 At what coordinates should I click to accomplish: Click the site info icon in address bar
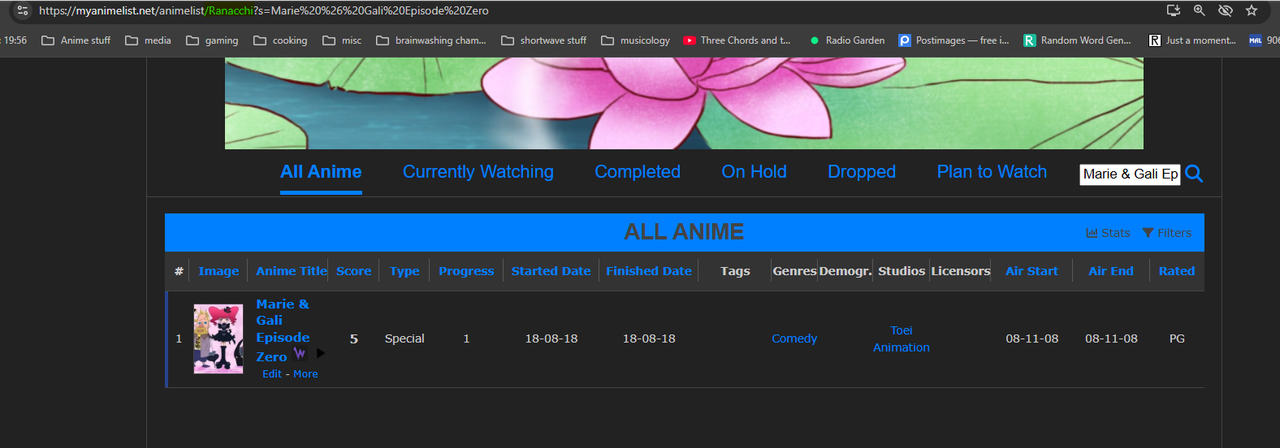pyautogui.click(x=23, y=10)
